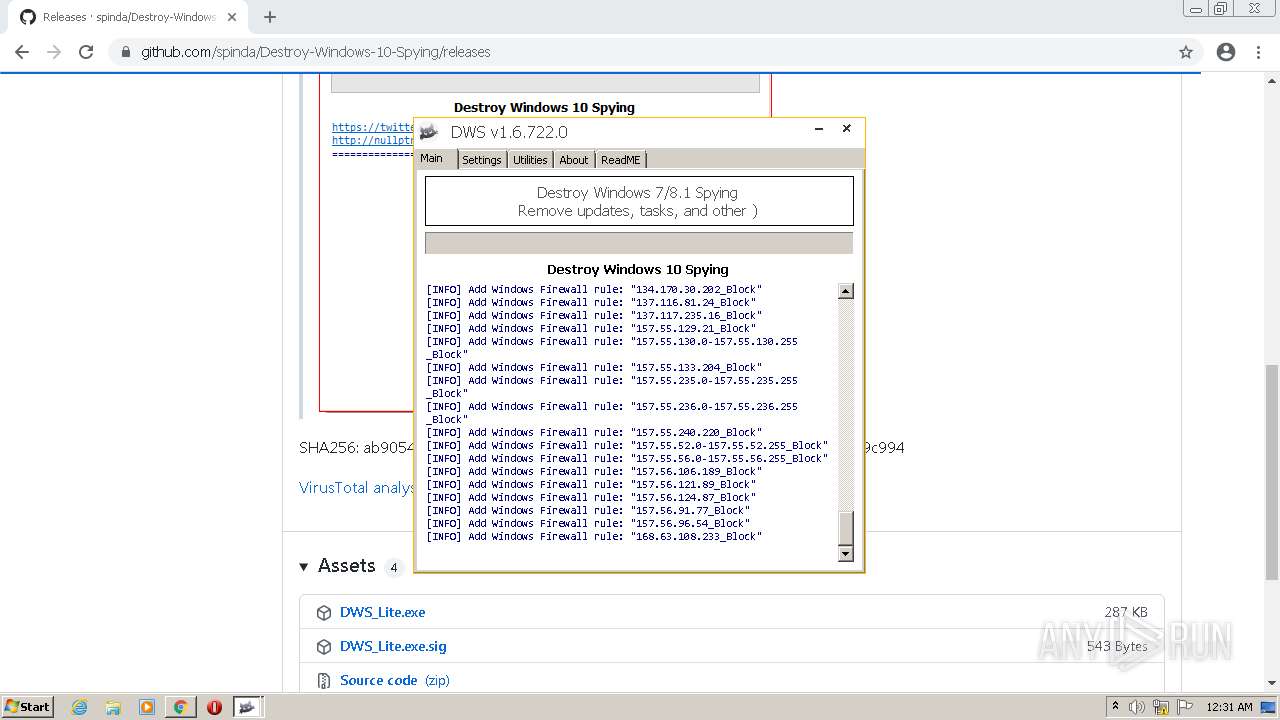Launch Internet Explorer from taskbar
This screenshot has width=1280, height=720.
tap(80, 707)
